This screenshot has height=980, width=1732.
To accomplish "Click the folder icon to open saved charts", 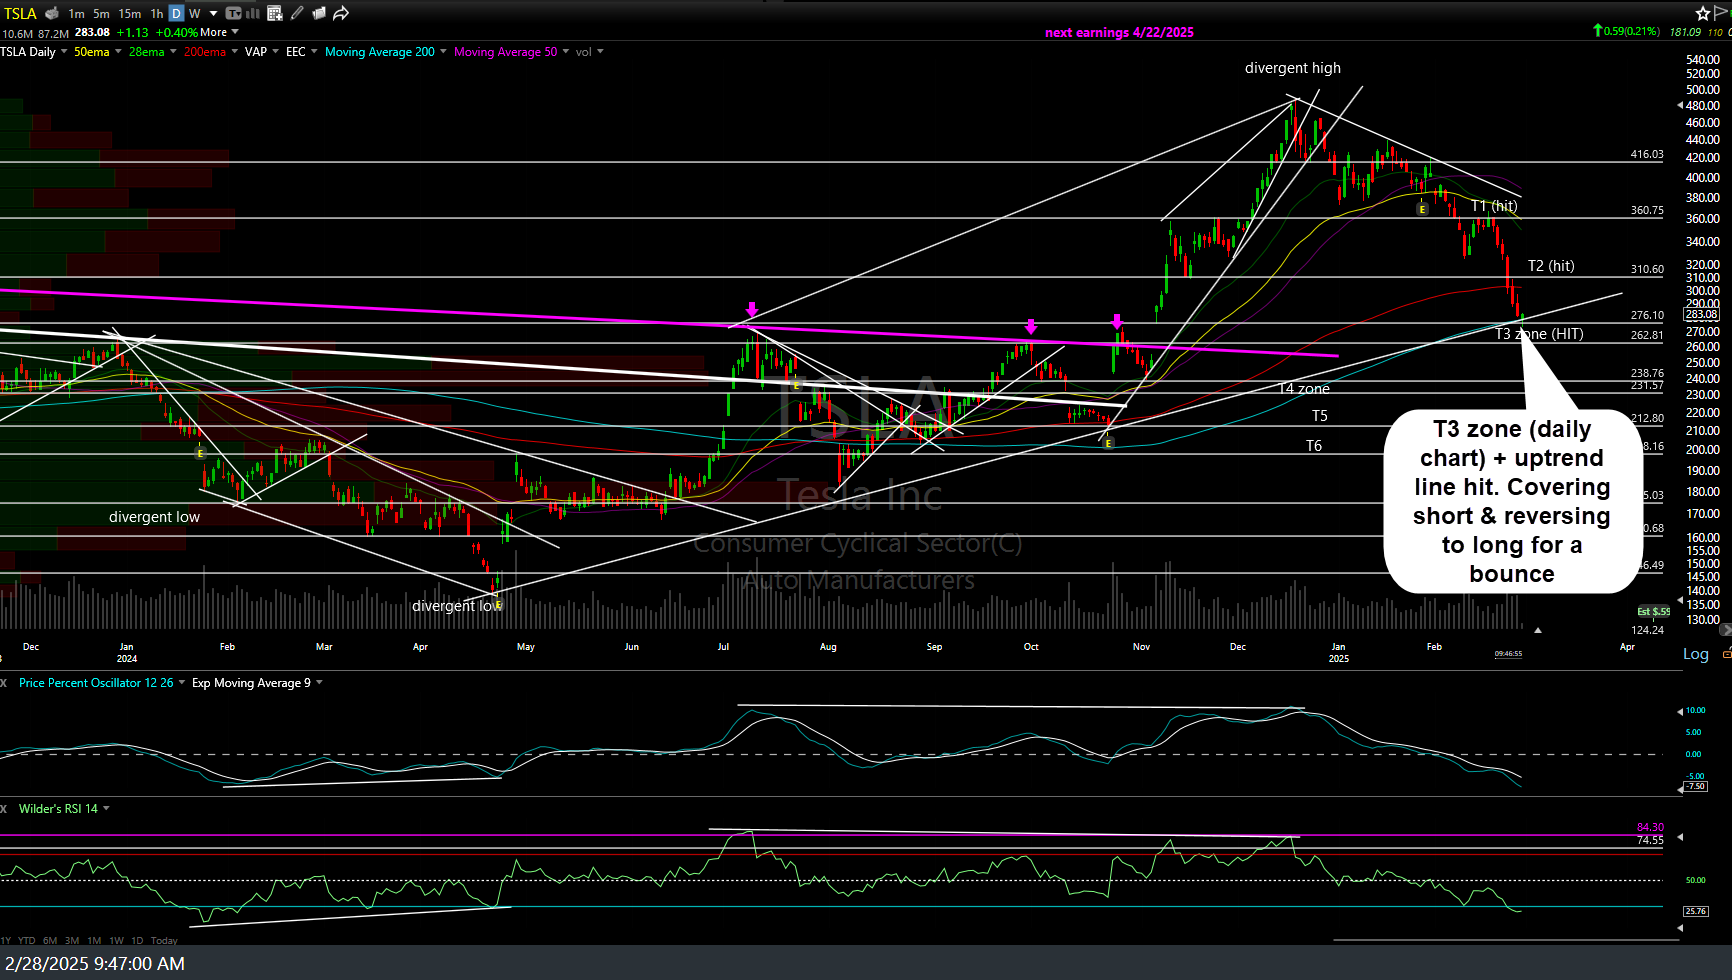I will 318,13.
